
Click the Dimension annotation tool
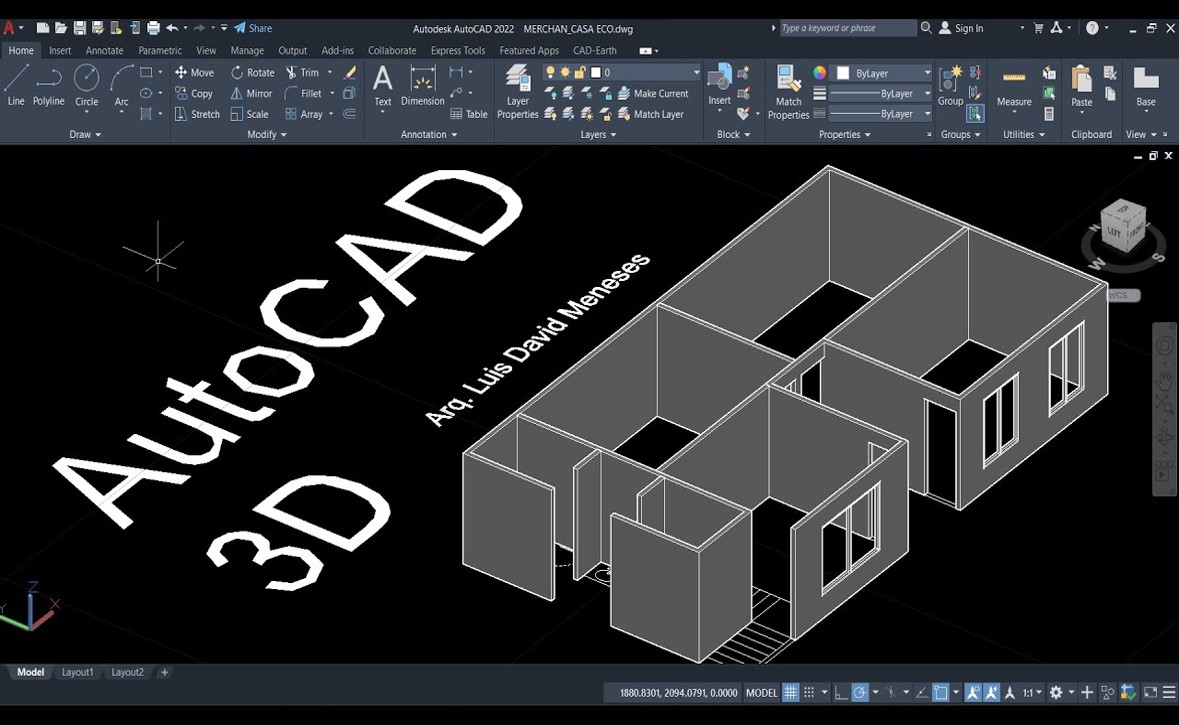pyautogui.click(x=422, y=85)
